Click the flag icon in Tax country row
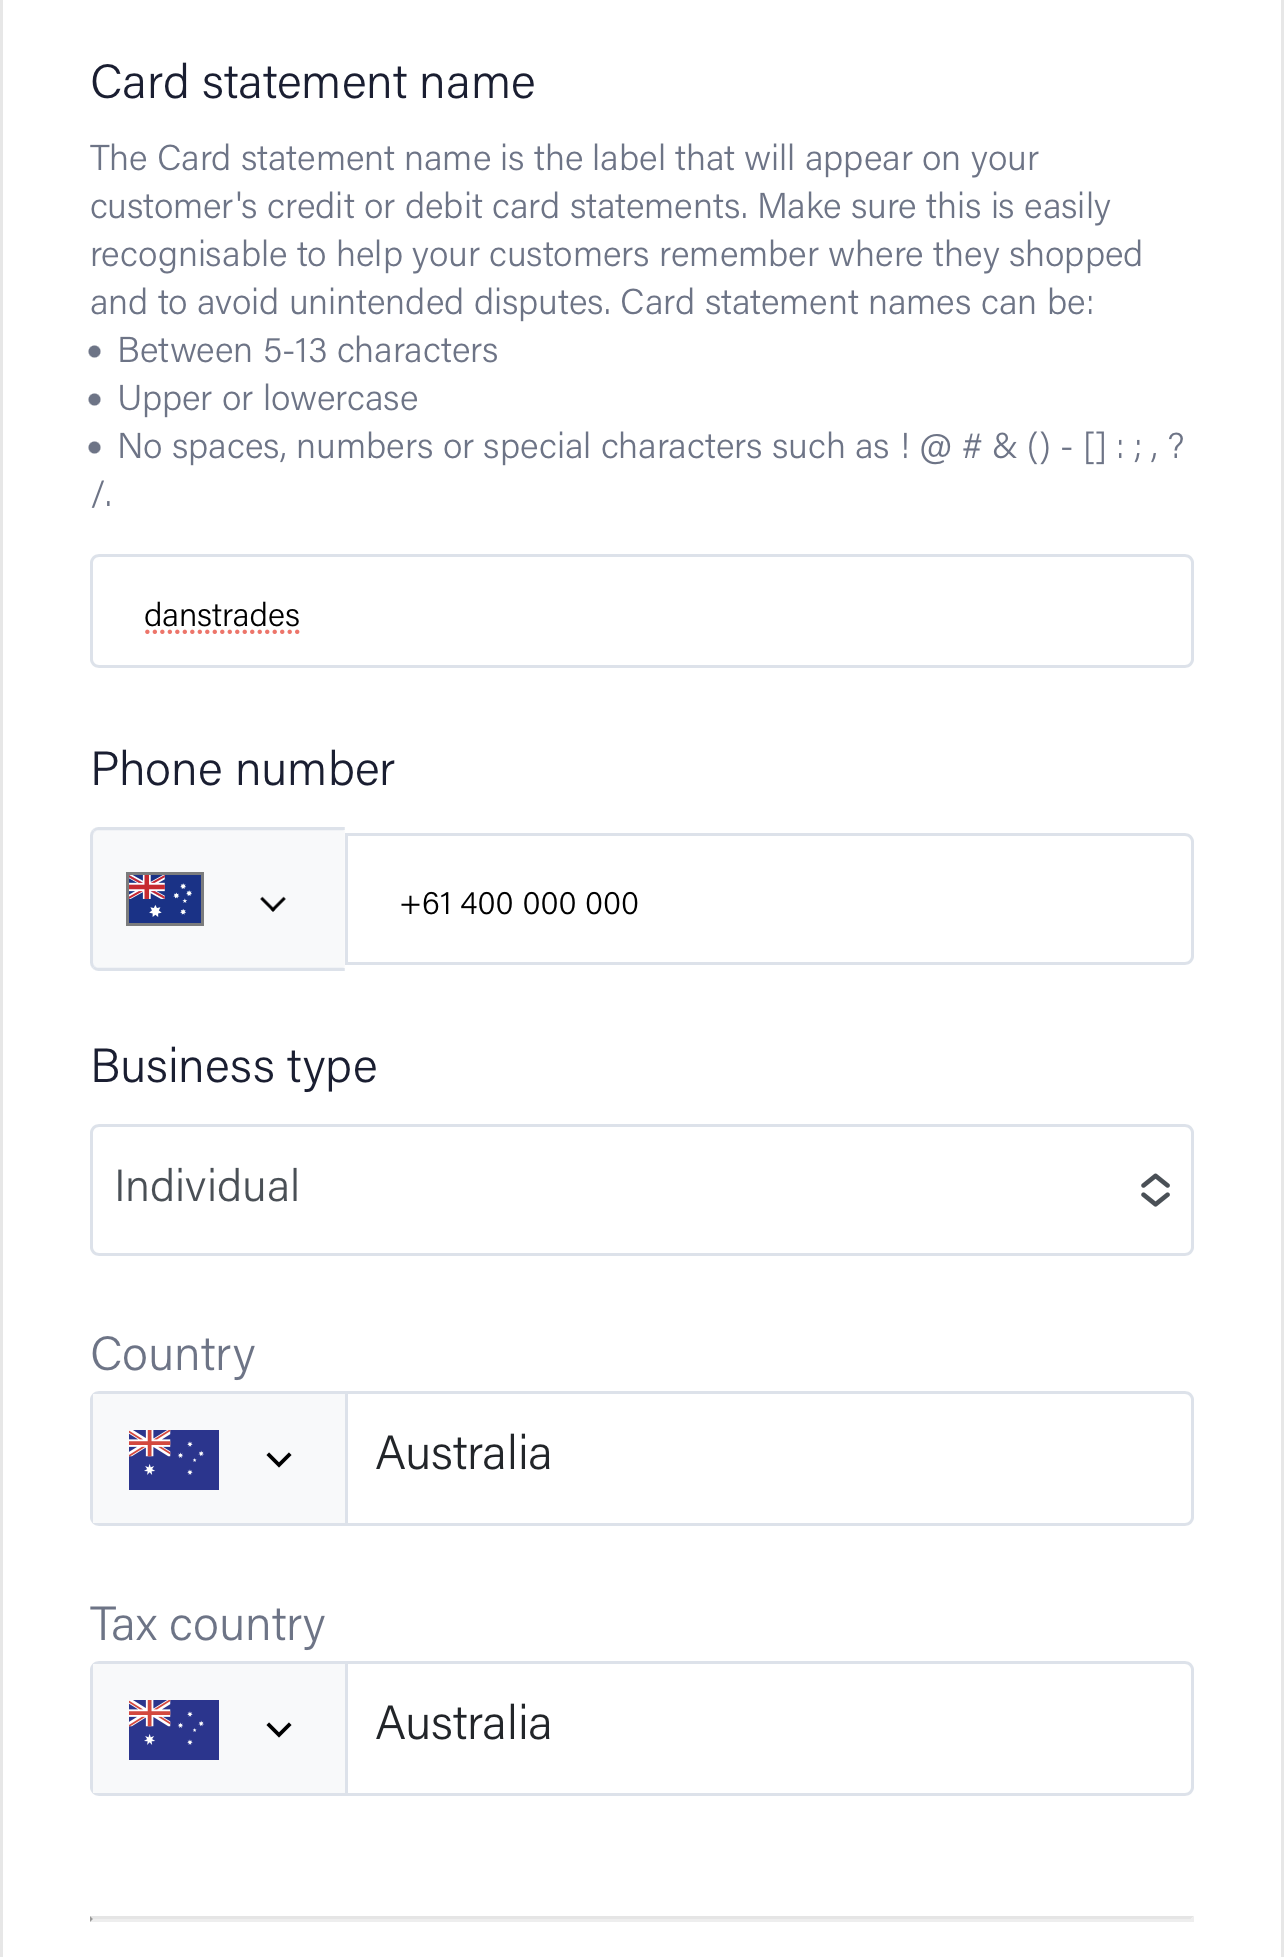Image resolution: width=1284 pixels, height=1957 pixels. (174, 1729)
